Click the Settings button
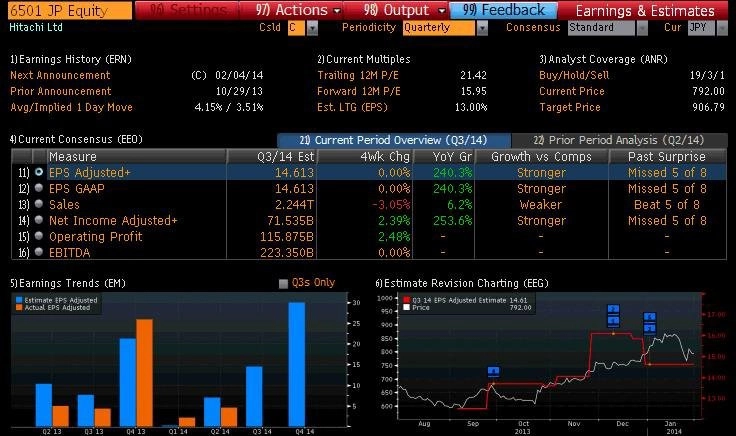Viewport: 736px width, 436px height. tap(187, 10)
